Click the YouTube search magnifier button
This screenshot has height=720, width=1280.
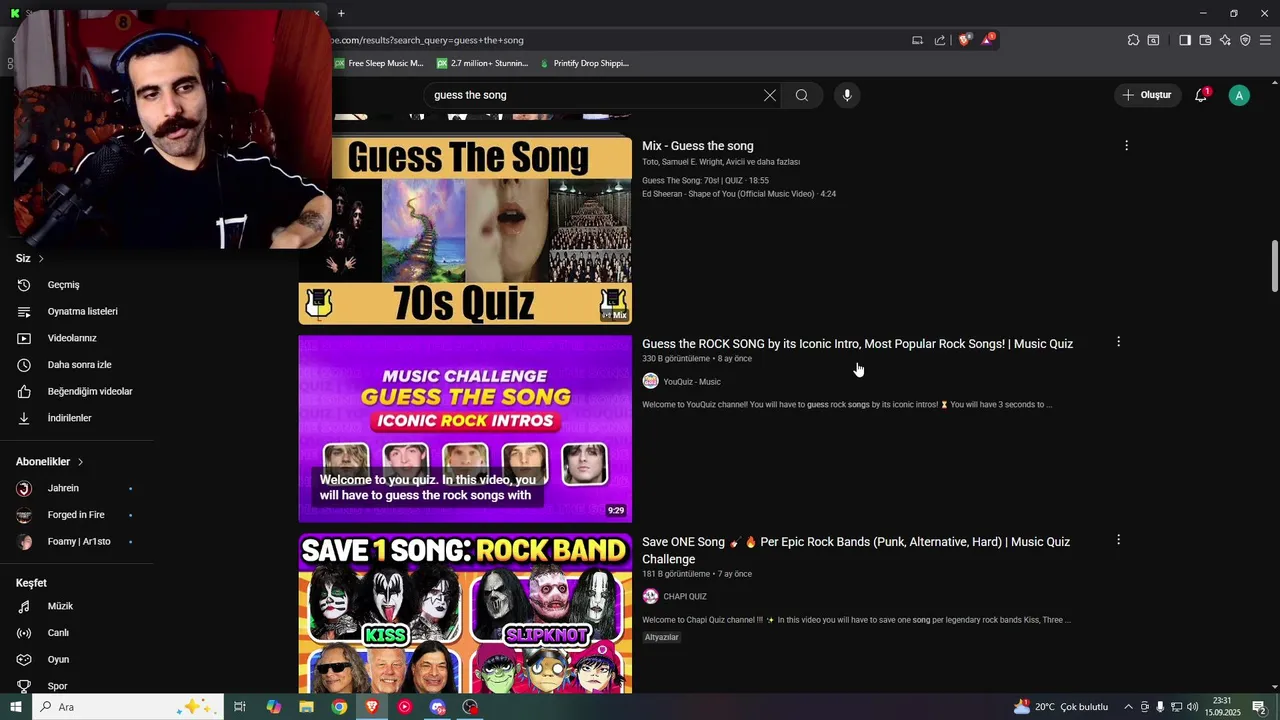click(802, 95)
